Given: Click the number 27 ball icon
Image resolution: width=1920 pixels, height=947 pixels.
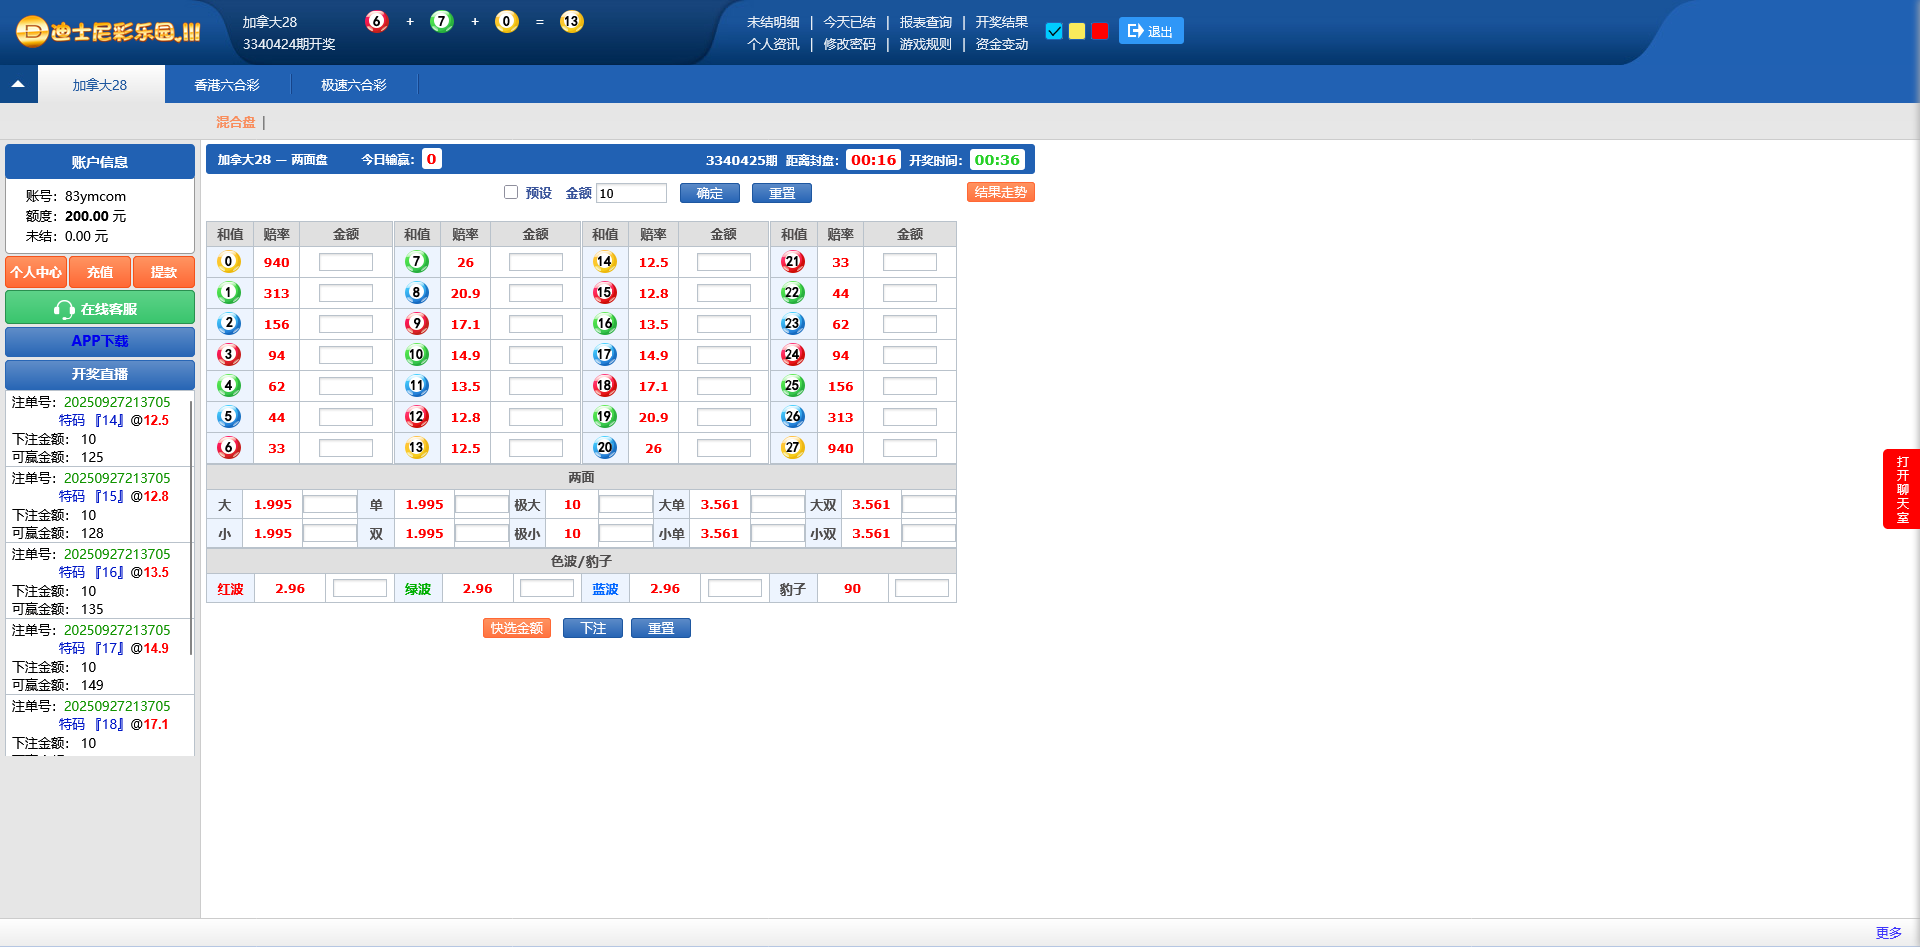Looking at the screenshot, I should tap(793, 448).
